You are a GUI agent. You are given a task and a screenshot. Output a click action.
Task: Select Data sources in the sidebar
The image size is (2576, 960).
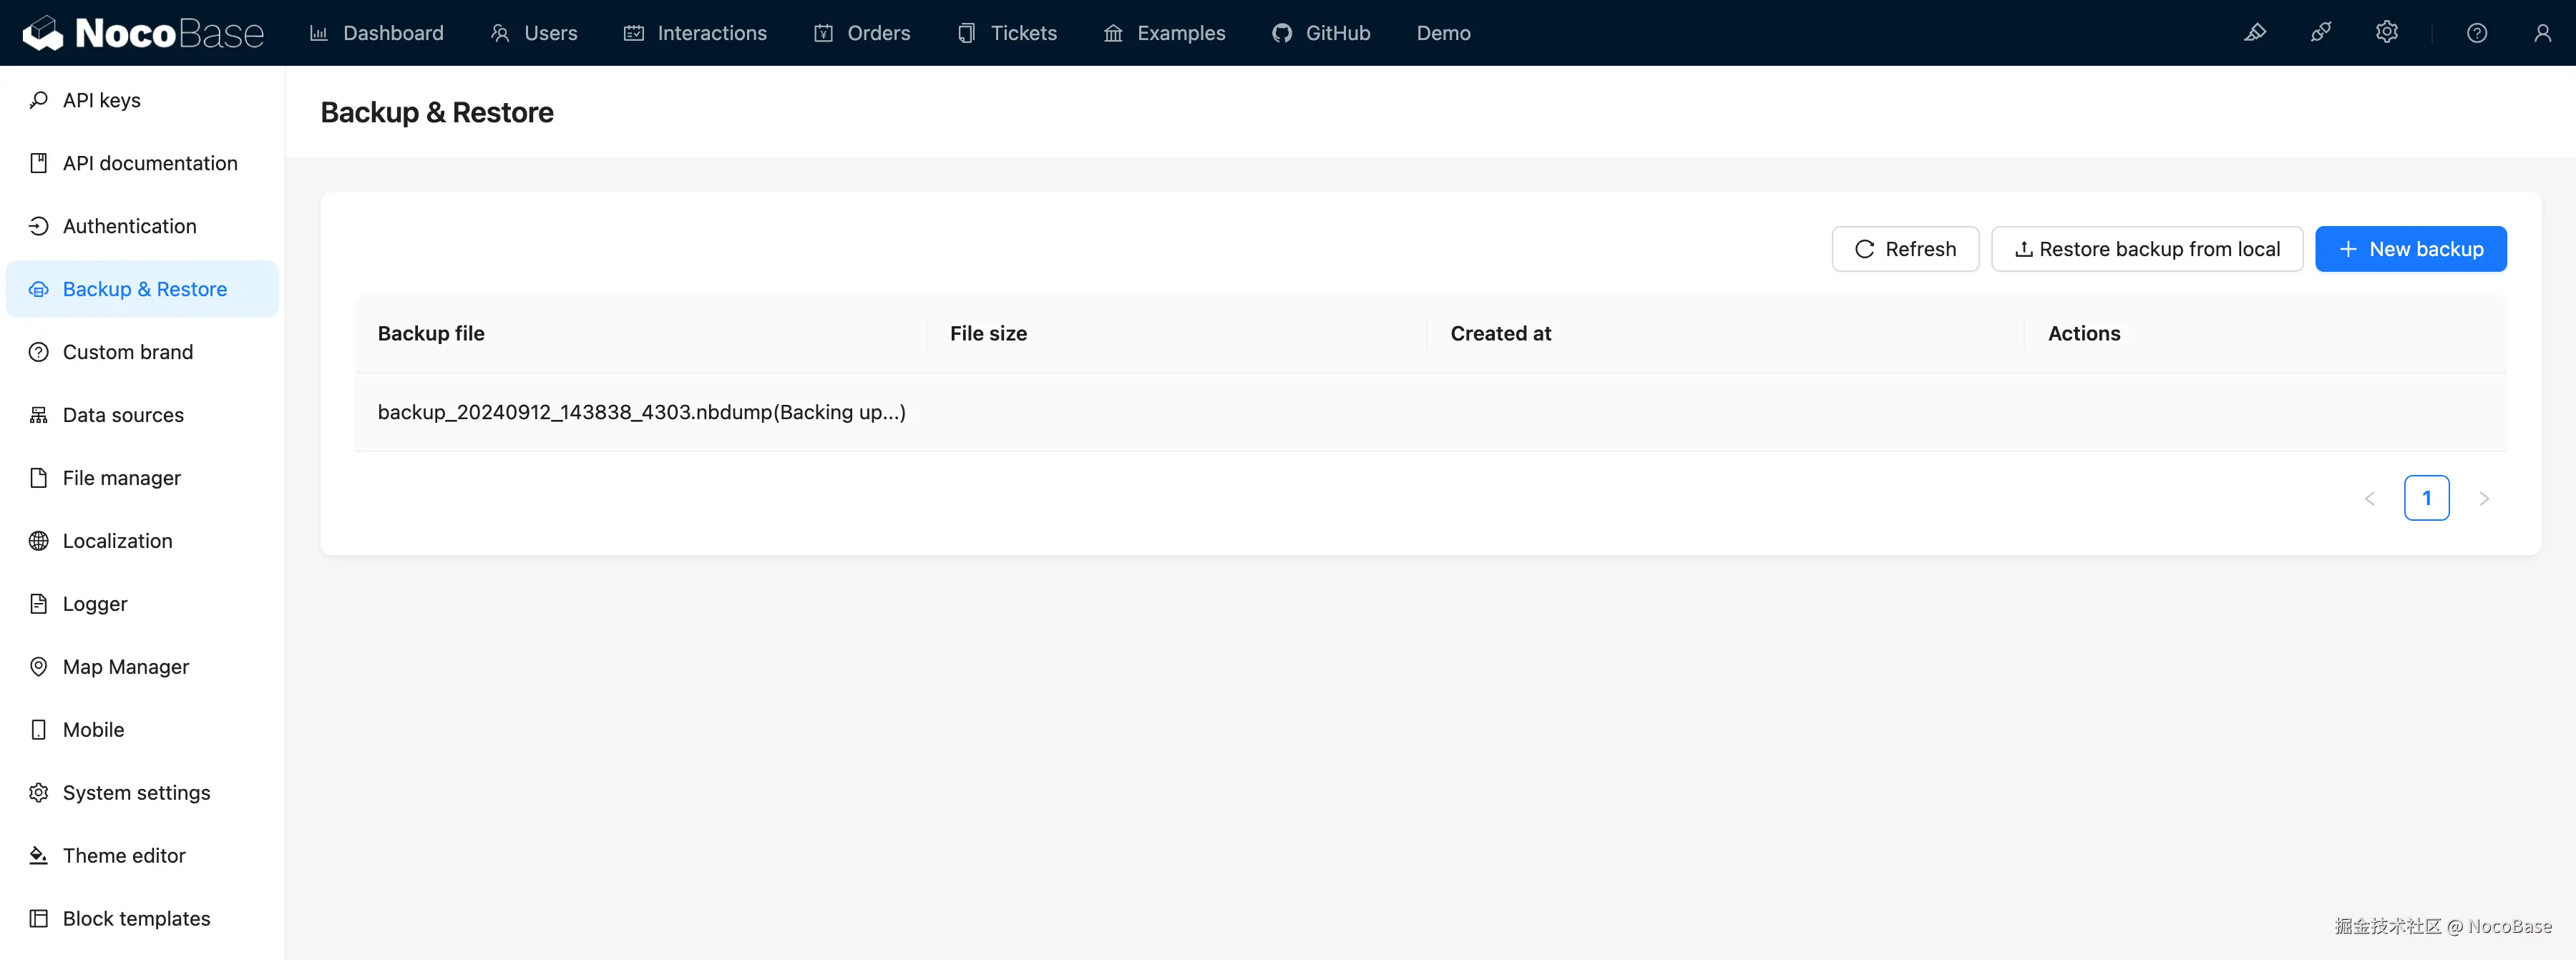tap(122, 414)
